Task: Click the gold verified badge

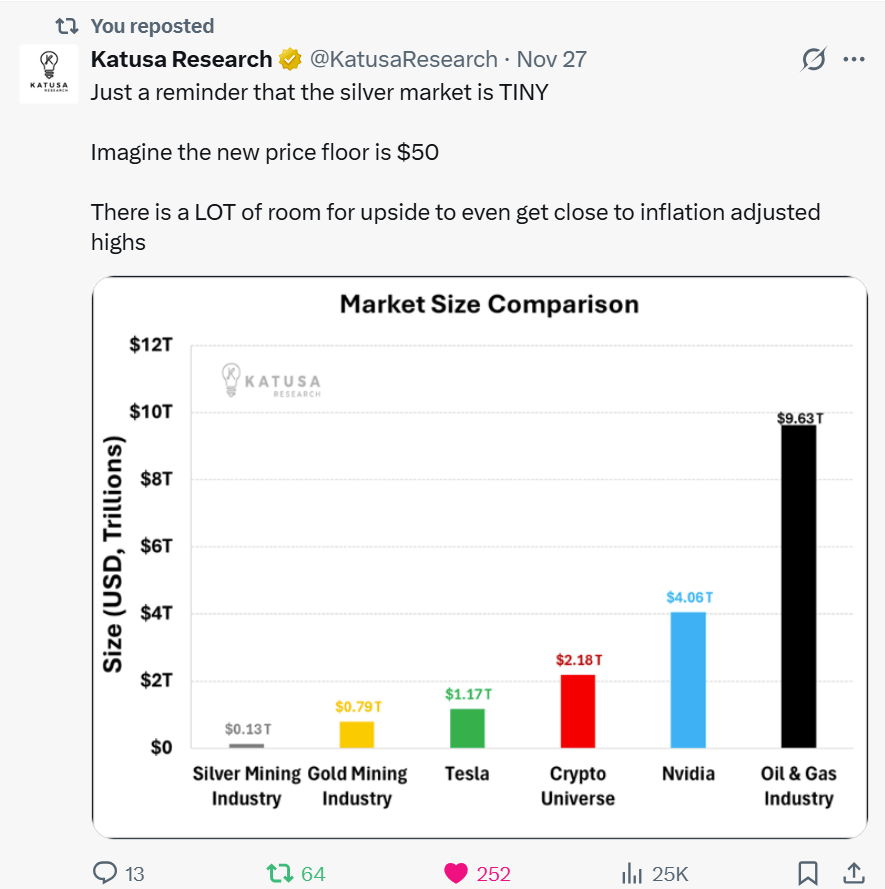Action: [290, 60]
